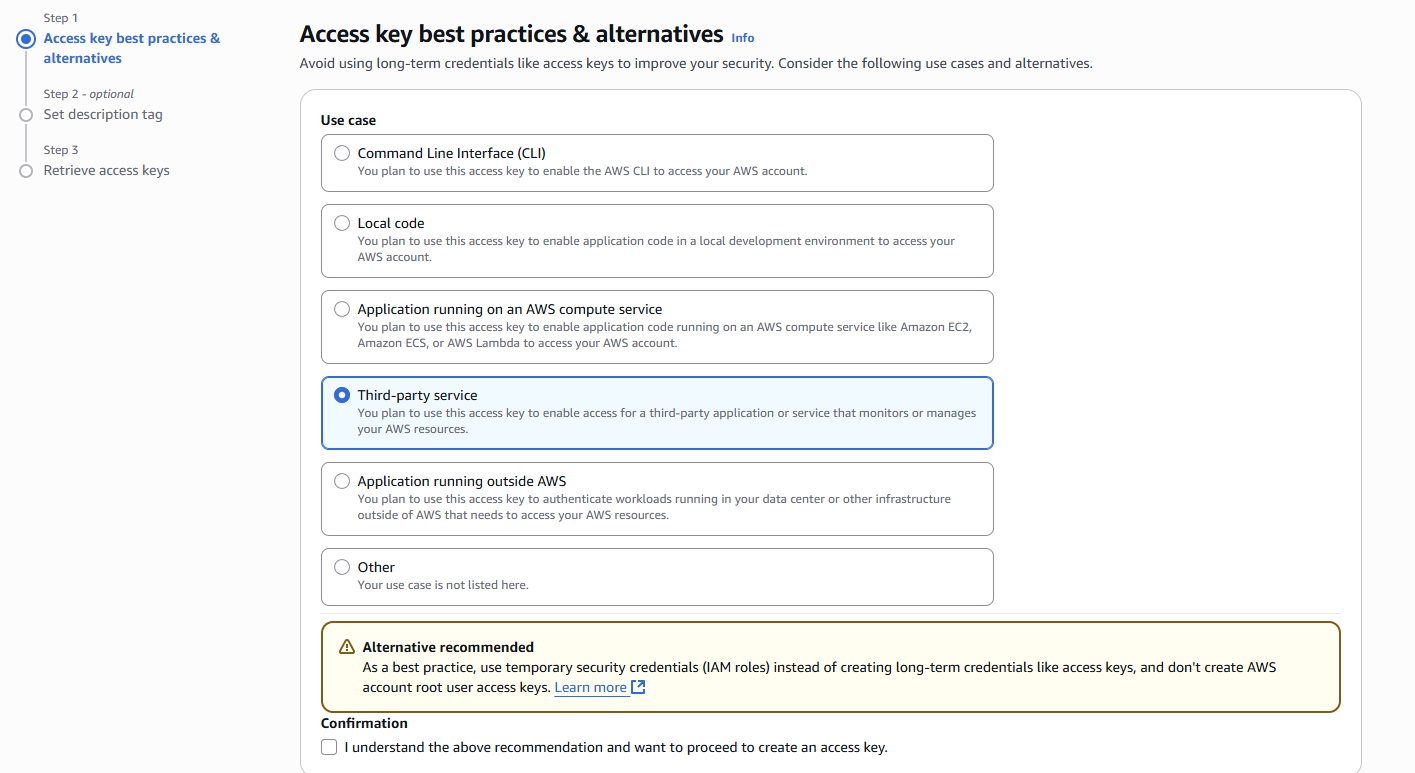
Task: Go to Retrieve access keys step
Action: click(107, 171)
